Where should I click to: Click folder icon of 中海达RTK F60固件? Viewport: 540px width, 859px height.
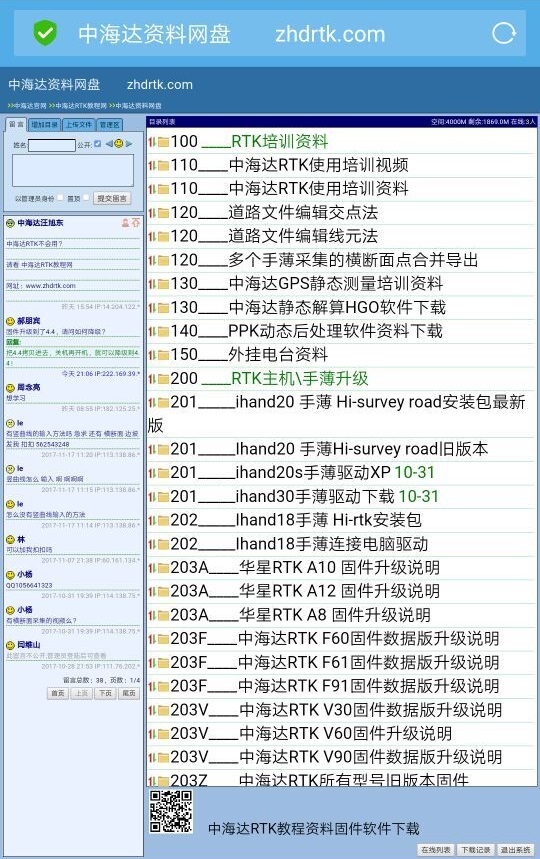tap(163, 639)
